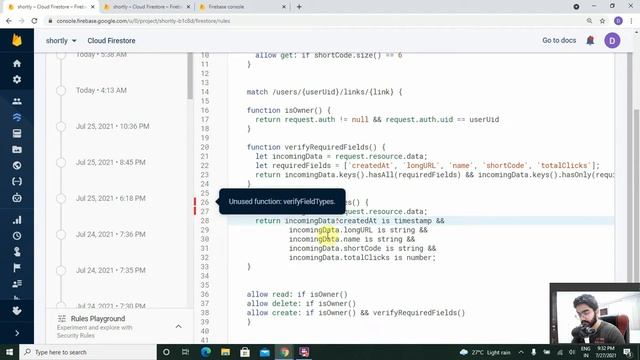Screen dimensions: 640x360
Task: Click 'incomingData.longURL is string' line
Action: pos(358,230)
